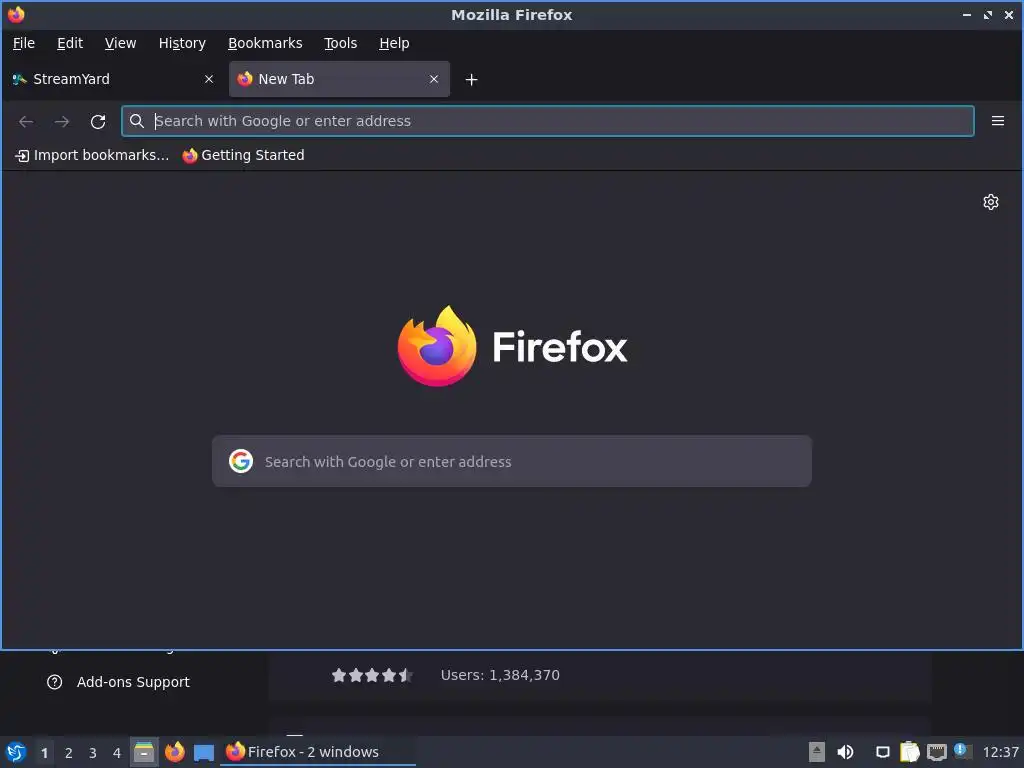
Task: Switch to workspace 1
Action: click(44, 753)
